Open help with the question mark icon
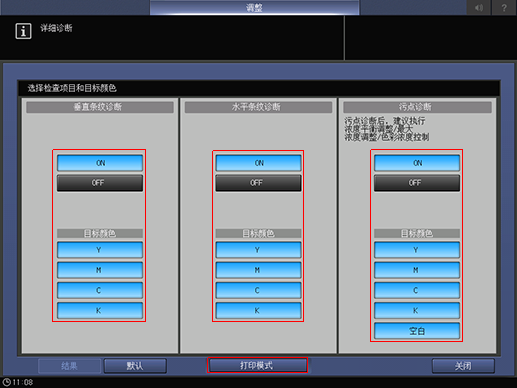 pos(504,7)
